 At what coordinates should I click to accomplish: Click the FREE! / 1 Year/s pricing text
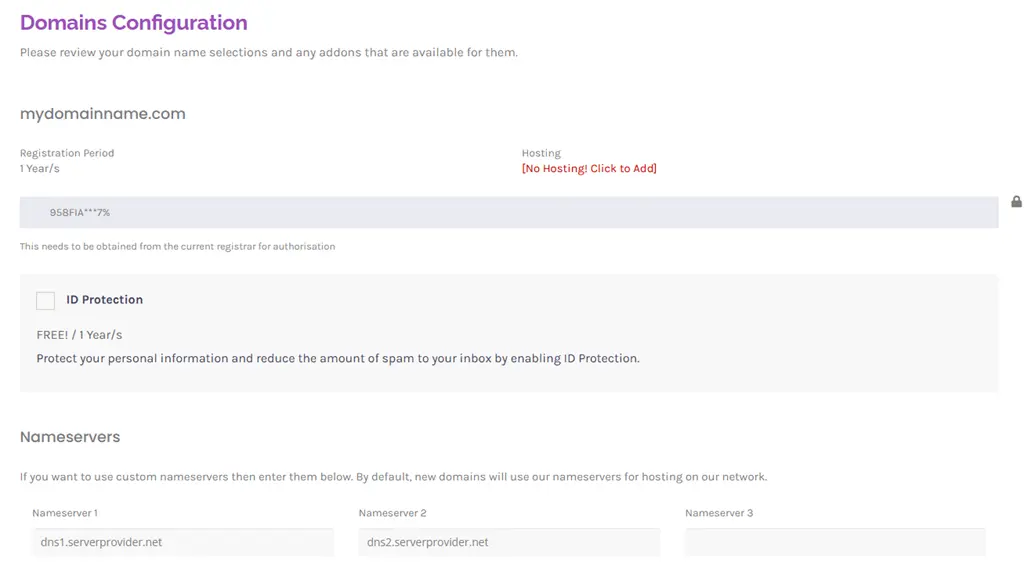point(77,334)
